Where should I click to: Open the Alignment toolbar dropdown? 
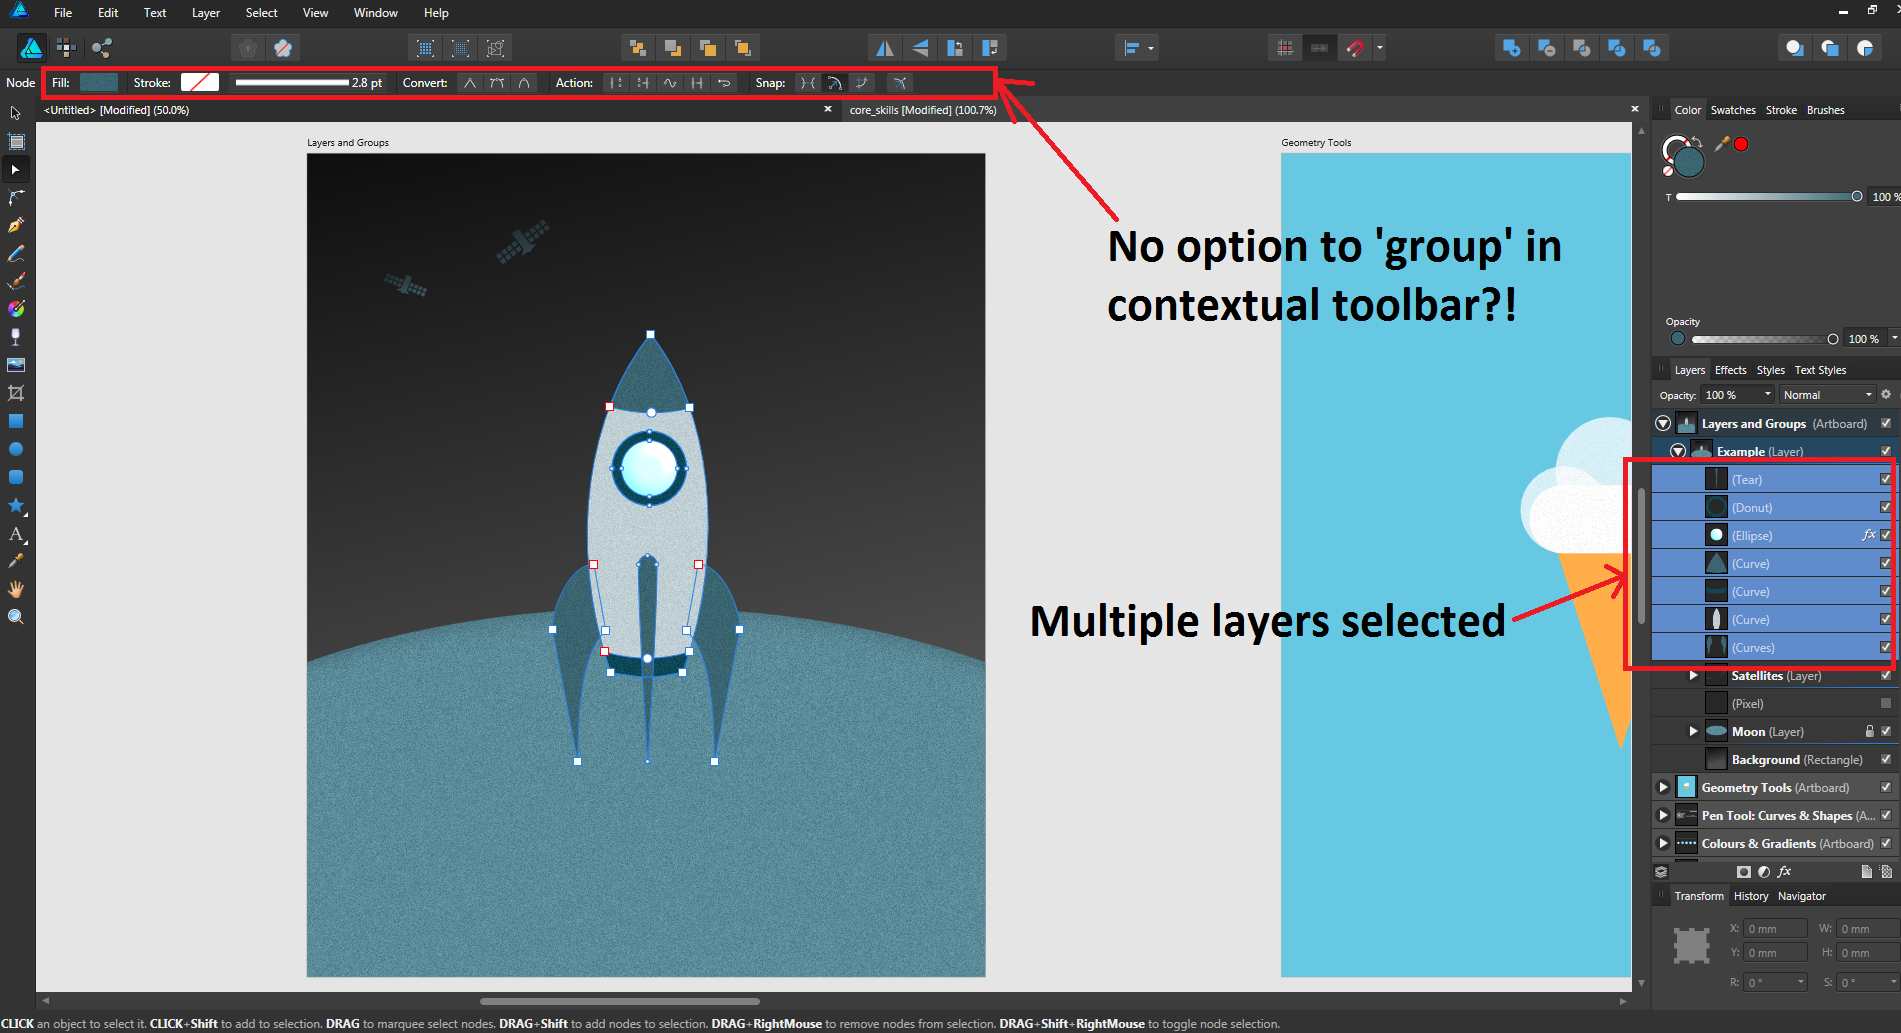tap(1151, 47)
